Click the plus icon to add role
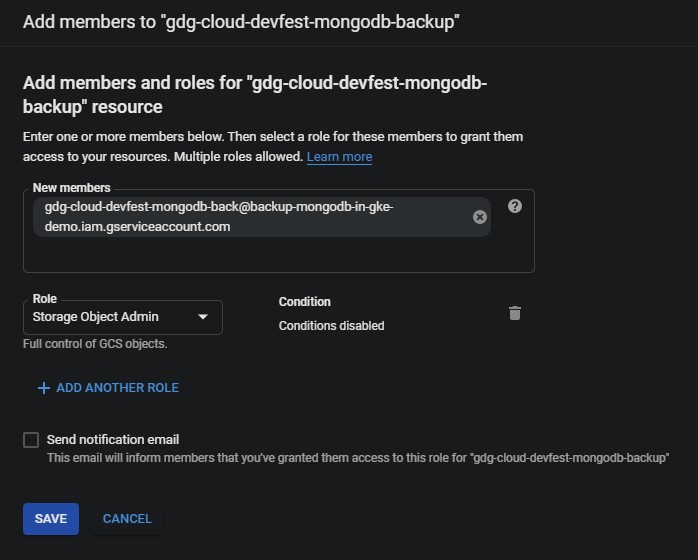 click(43, 388)
